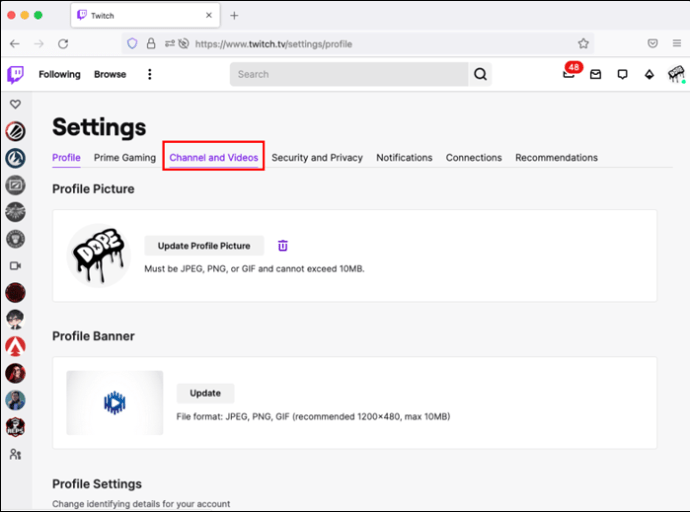Open the red A-logo channel in sidebar
This screenshot has width=690, height=512.
point(15,346)
